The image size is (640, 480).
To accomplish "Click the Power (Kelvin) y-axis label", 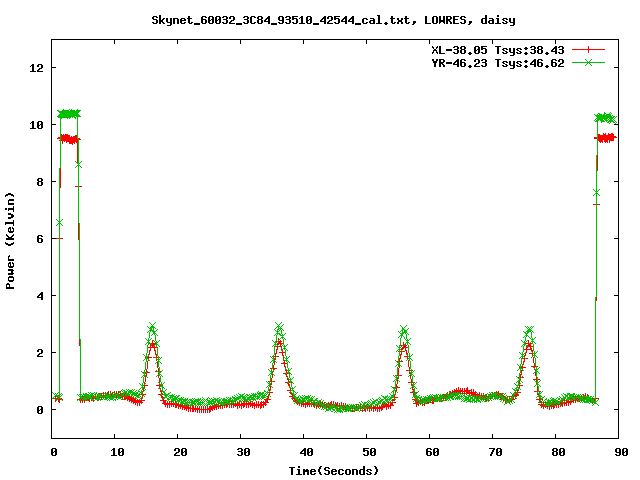I will 10,241.
